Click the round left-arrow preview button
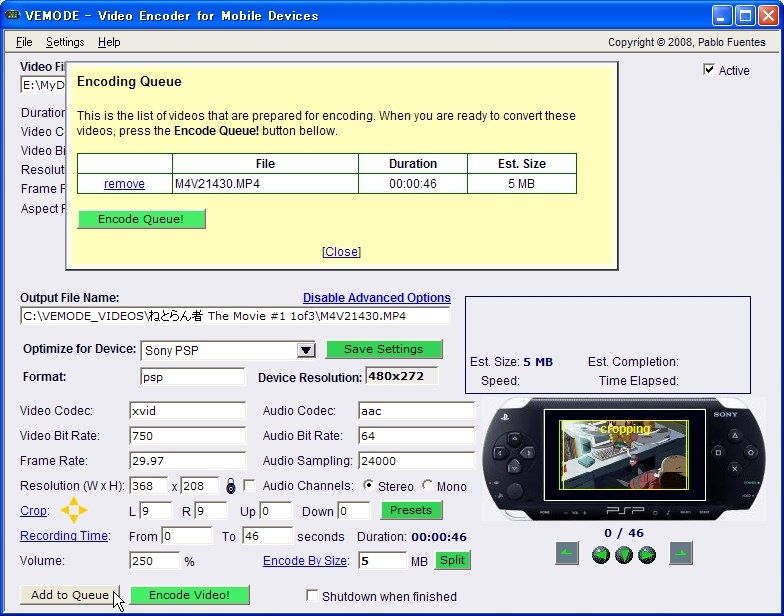Screen dimensions: 784x616 [x=600, y=554]
